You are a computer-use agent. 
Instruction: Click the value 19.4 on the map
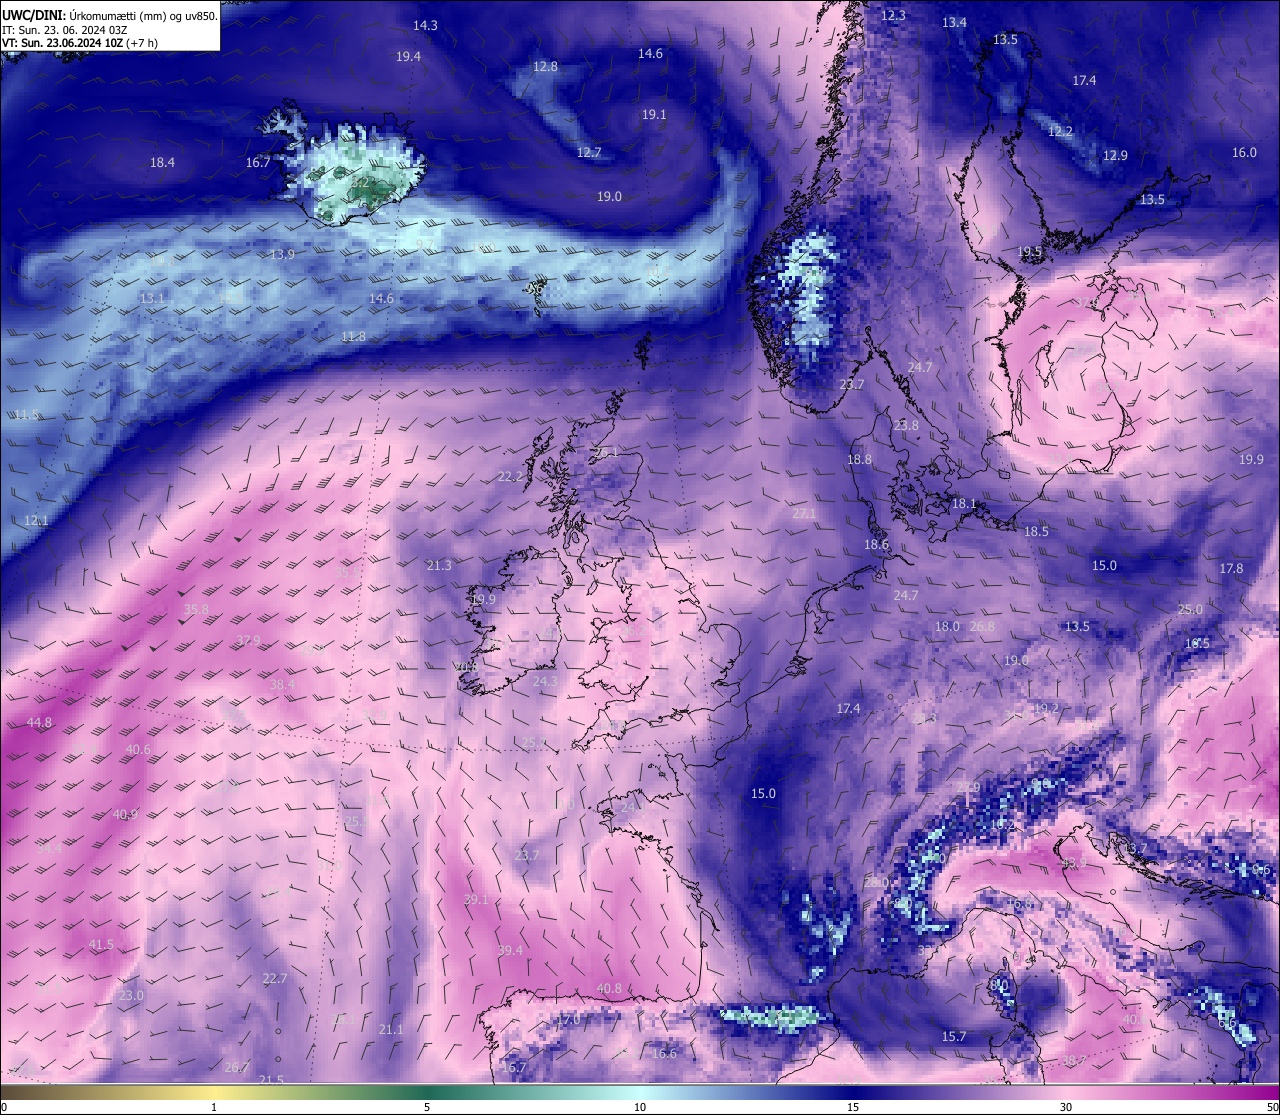click(408, 57)
